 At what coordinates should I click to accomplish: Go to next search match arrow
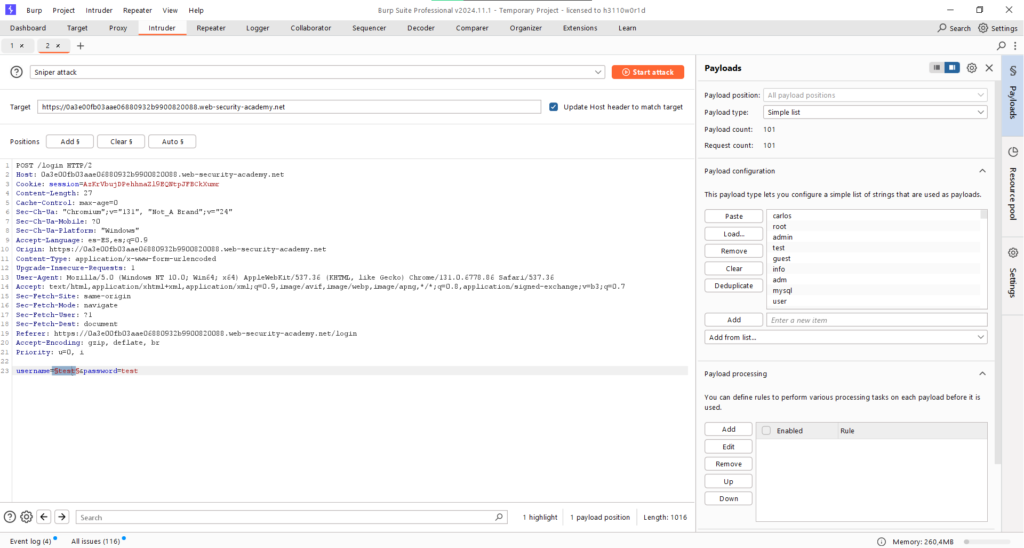(61, 517)
